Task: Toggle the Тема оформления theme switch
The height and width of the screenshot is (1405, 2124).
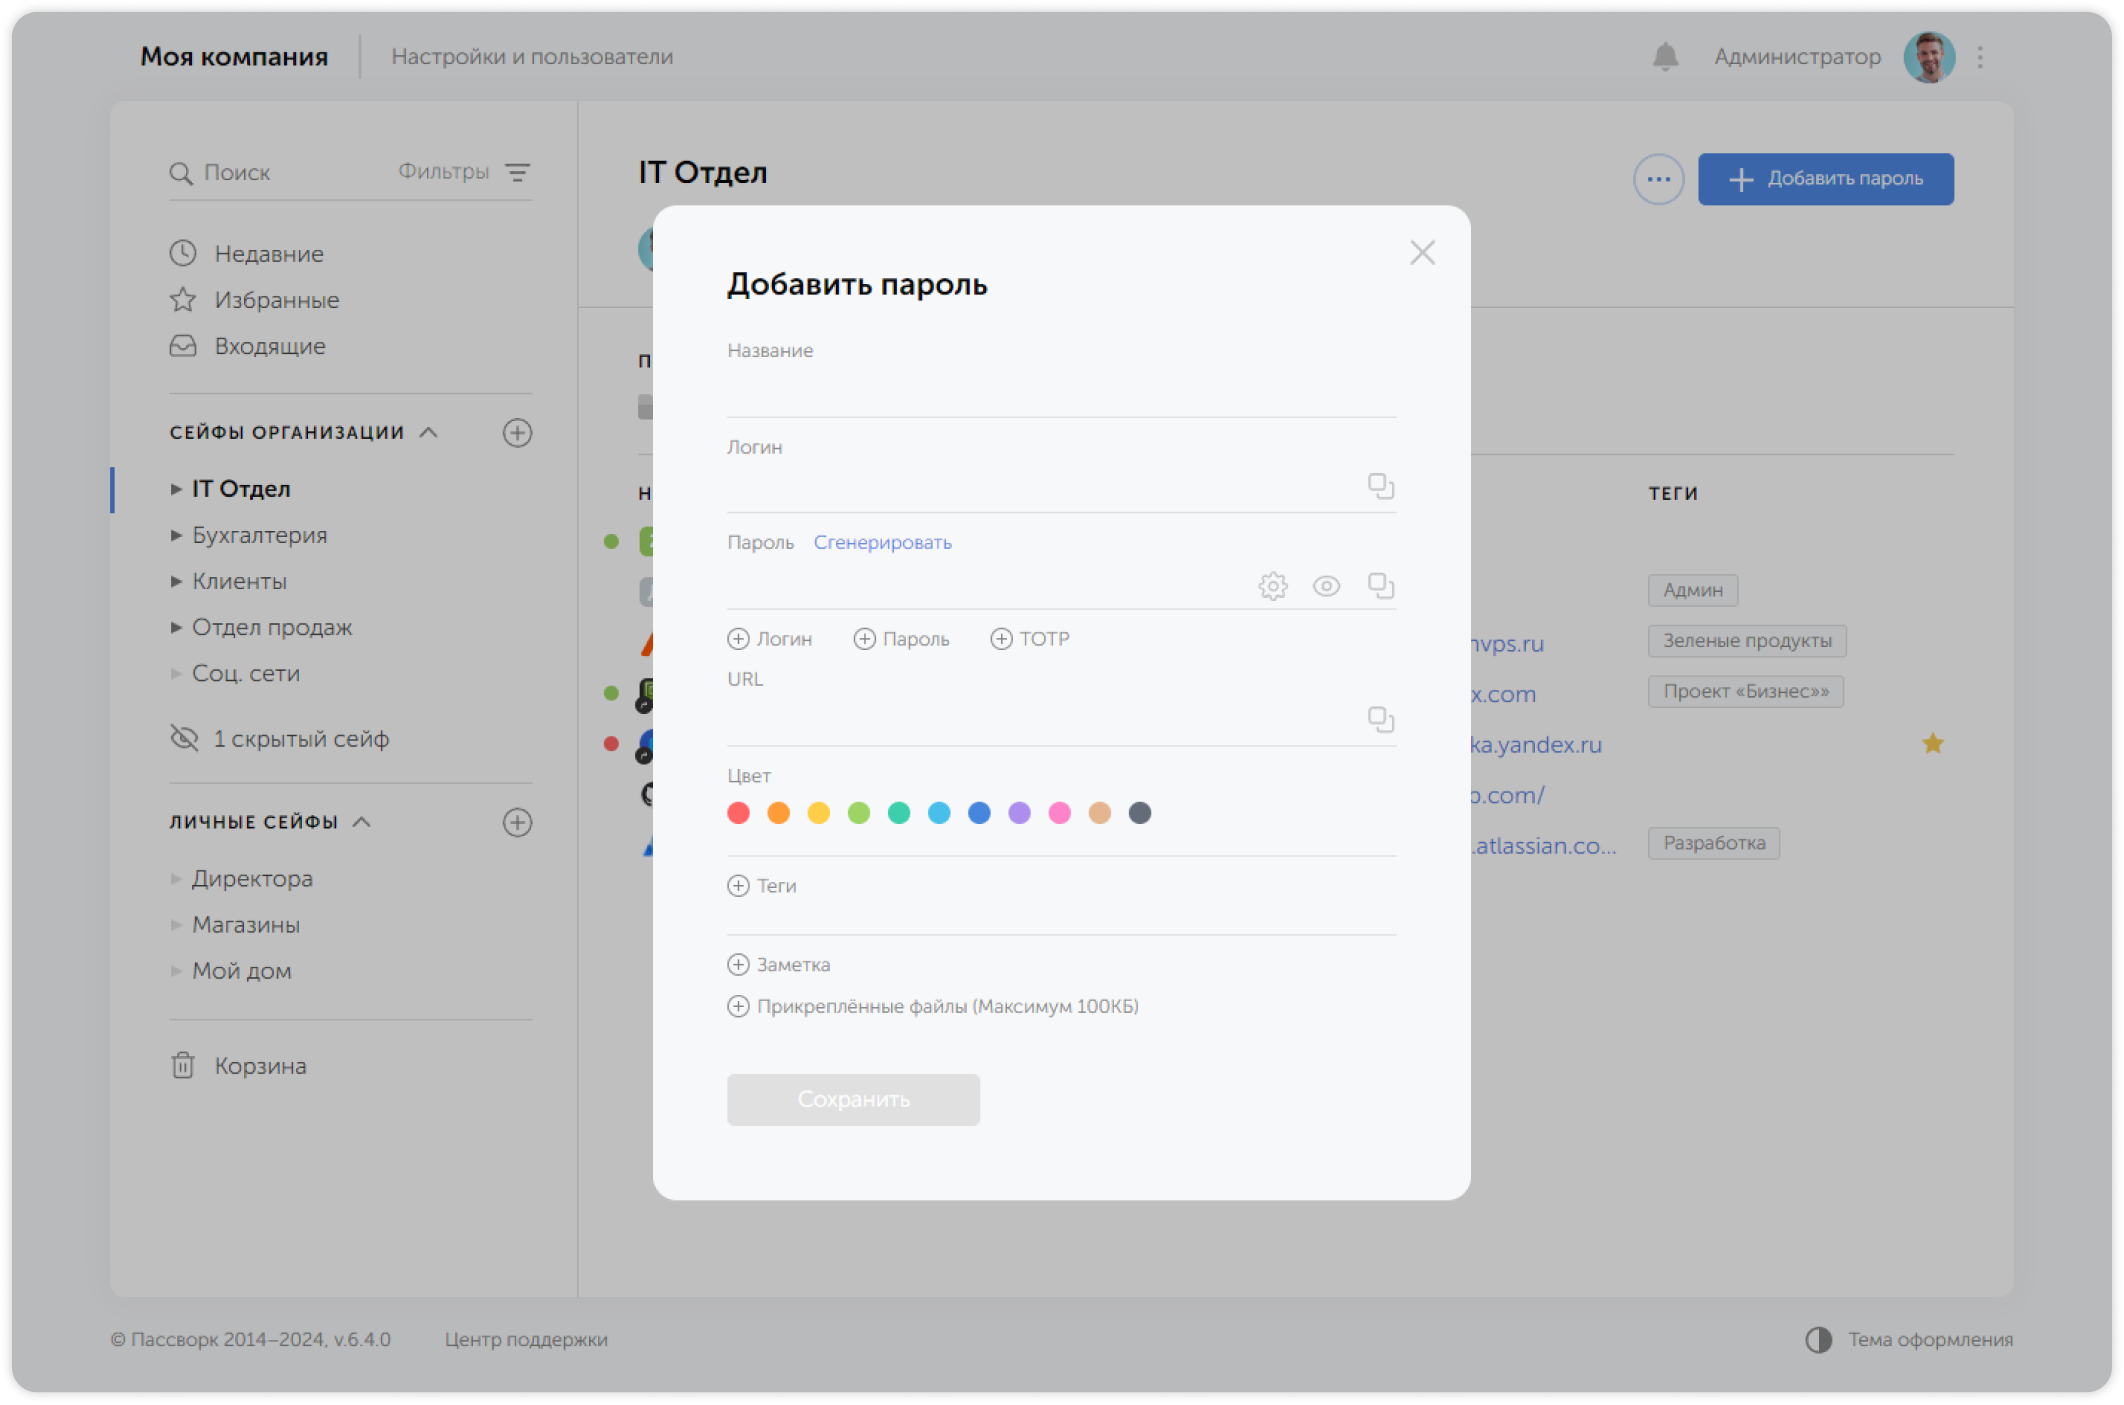Action: click(1818, 1340)
